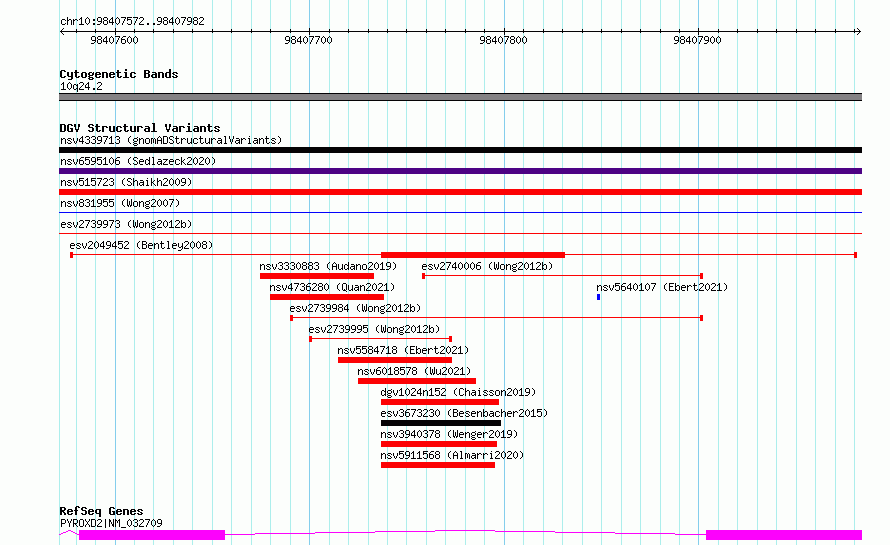
Task: Select the gray 10q24.2 cytogenetic band bar
Action: 460,97
